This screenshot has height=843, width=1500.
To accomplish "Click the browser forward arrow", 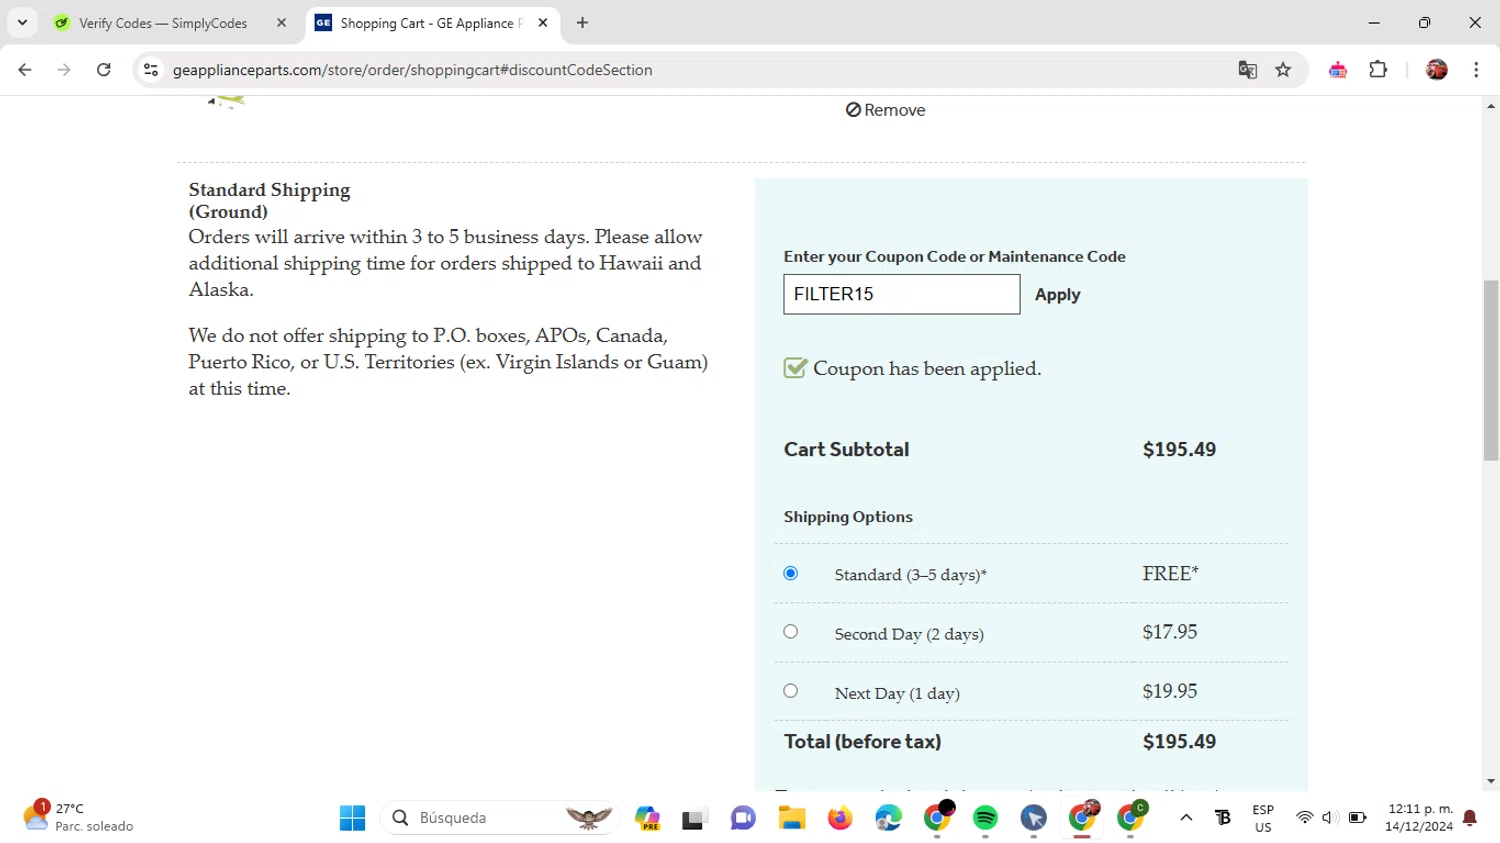I will pos(64,70).
